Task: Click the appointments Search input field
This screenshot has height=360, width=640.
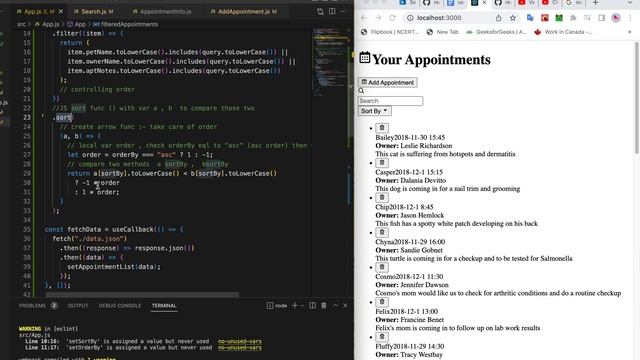Action: tap(390, 101)
